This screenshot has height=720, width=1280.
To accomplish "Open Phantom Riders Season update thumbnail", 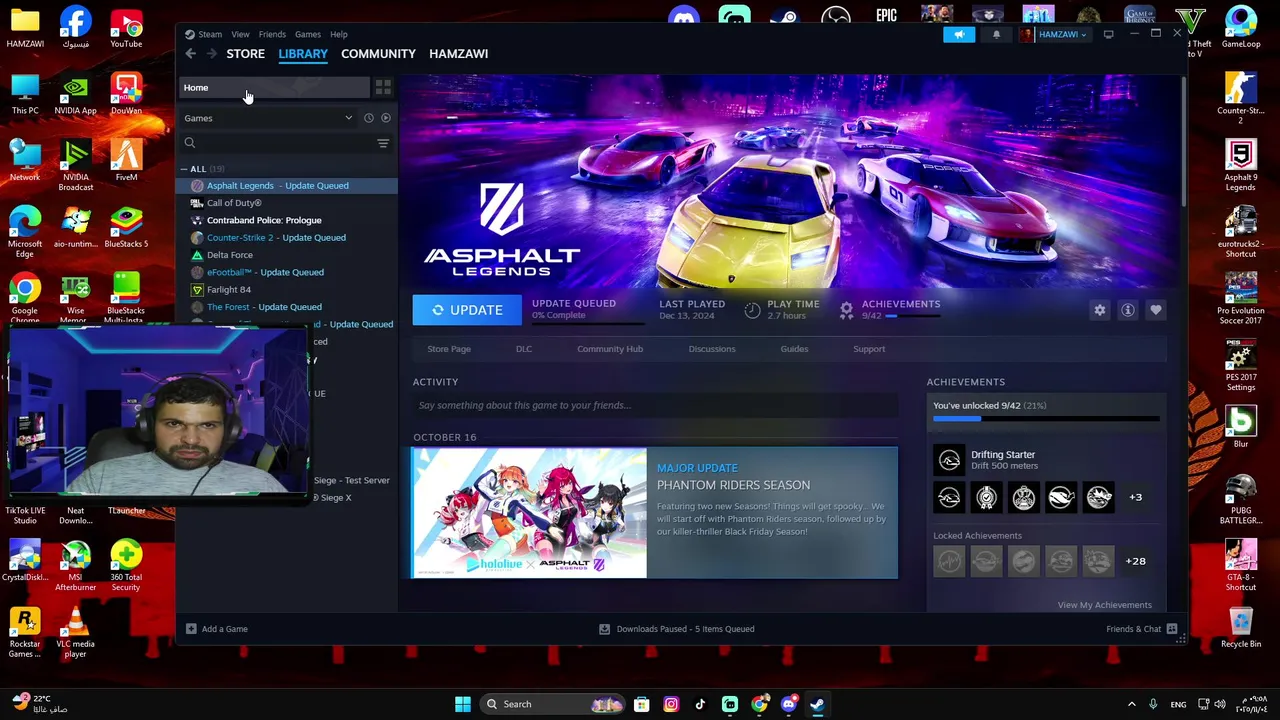I will tap(529, 513).
